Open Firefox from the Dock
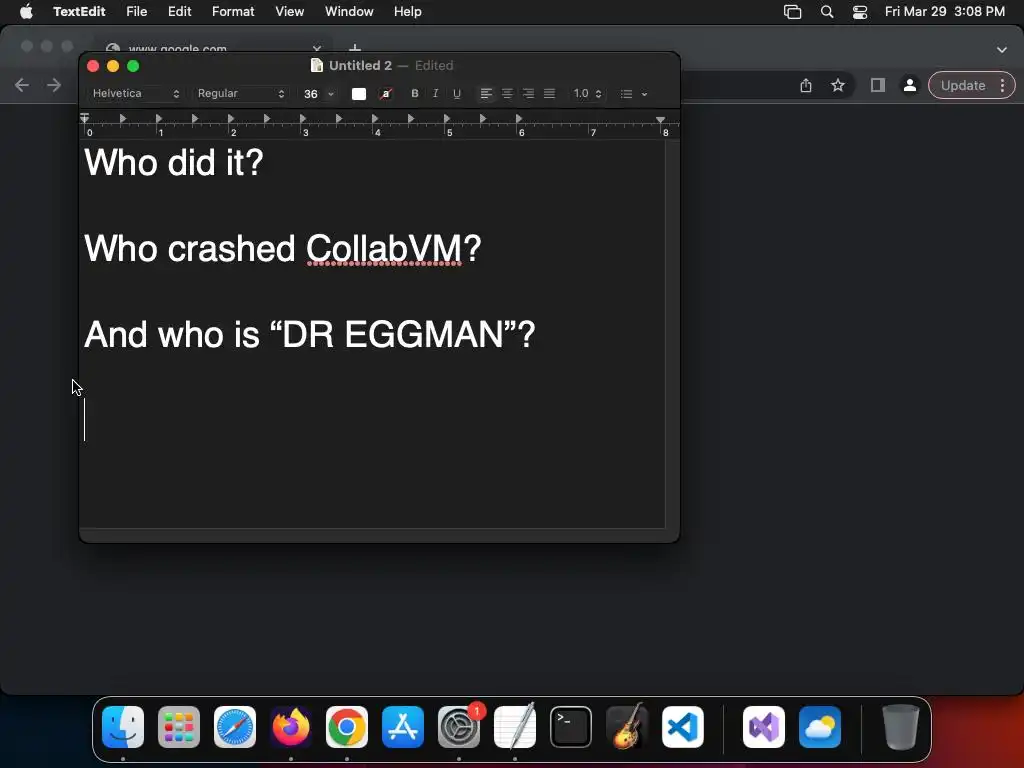 click(x=291, y=727)
